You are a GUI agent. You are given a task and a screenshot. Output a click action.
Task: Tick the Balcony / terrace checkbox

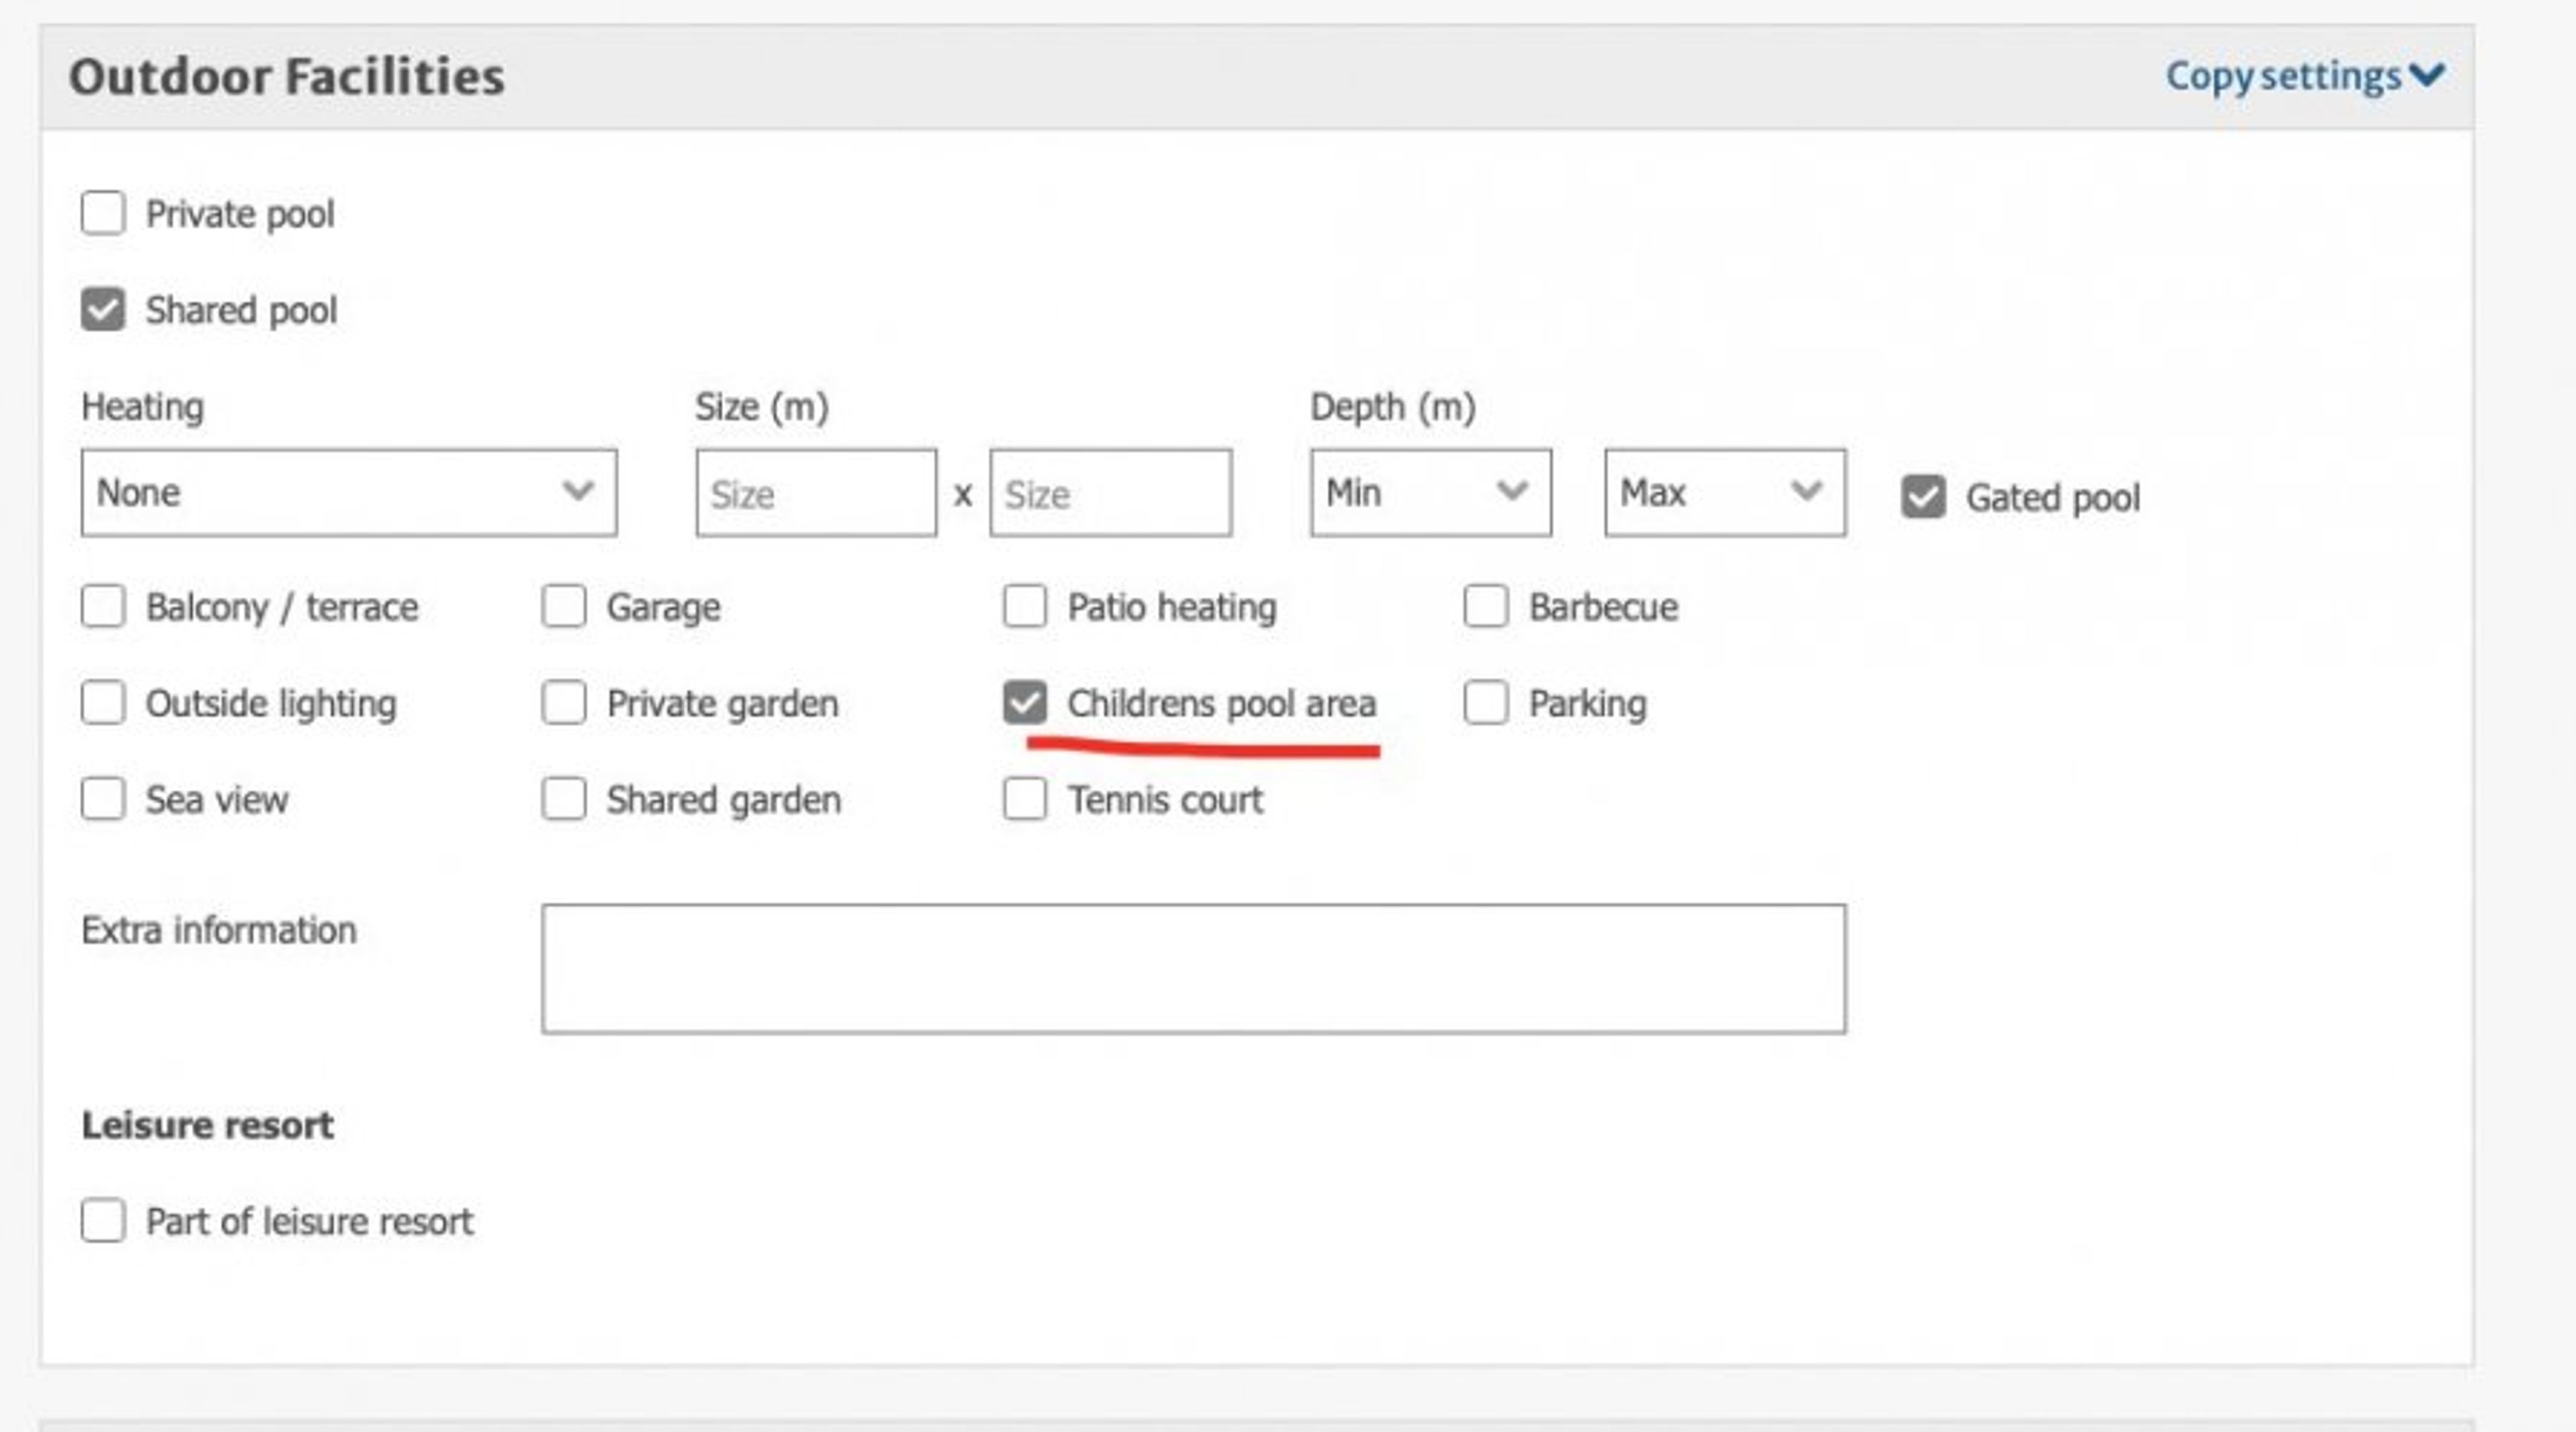(103, 606)
